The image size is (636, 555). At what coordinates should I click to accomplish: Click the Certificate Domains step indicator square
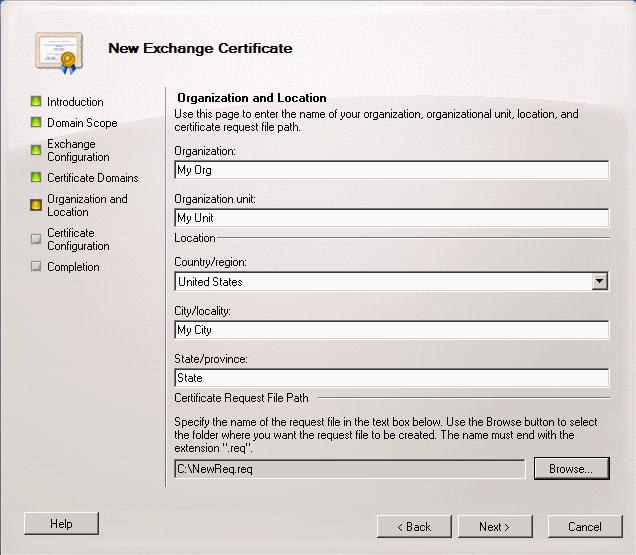pyautogui.click(x=36, y=178)
